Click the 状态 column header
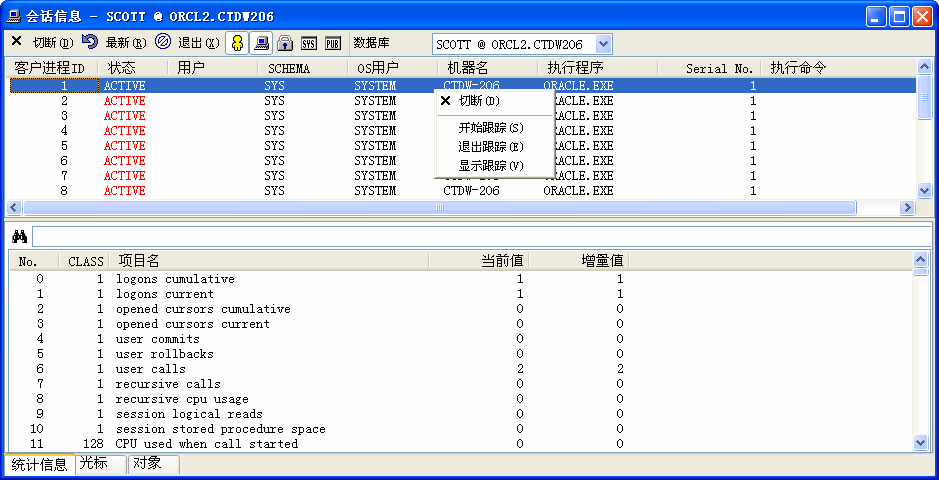This screenshot has height=480, width=939. pyautogui.click(x=122, y=68)
